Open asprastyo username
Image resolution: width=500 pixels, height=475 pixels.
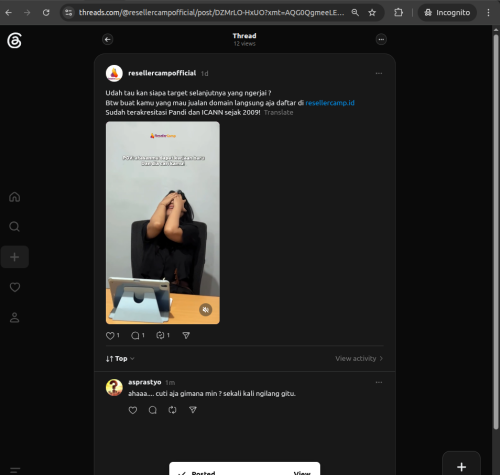[x=145, y=382]
